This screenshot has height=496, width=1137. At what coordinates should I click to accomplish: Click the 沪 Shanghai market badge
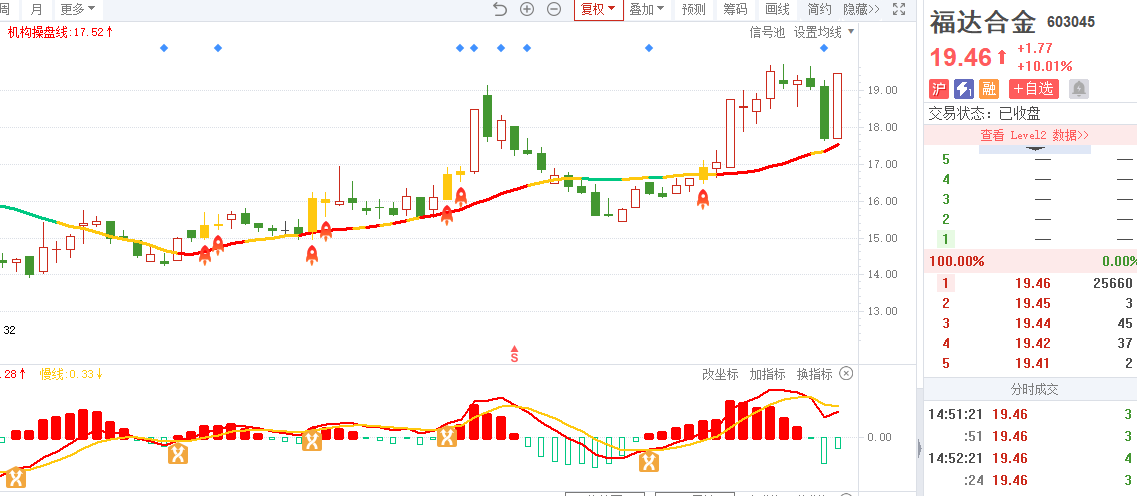point(939,89)
